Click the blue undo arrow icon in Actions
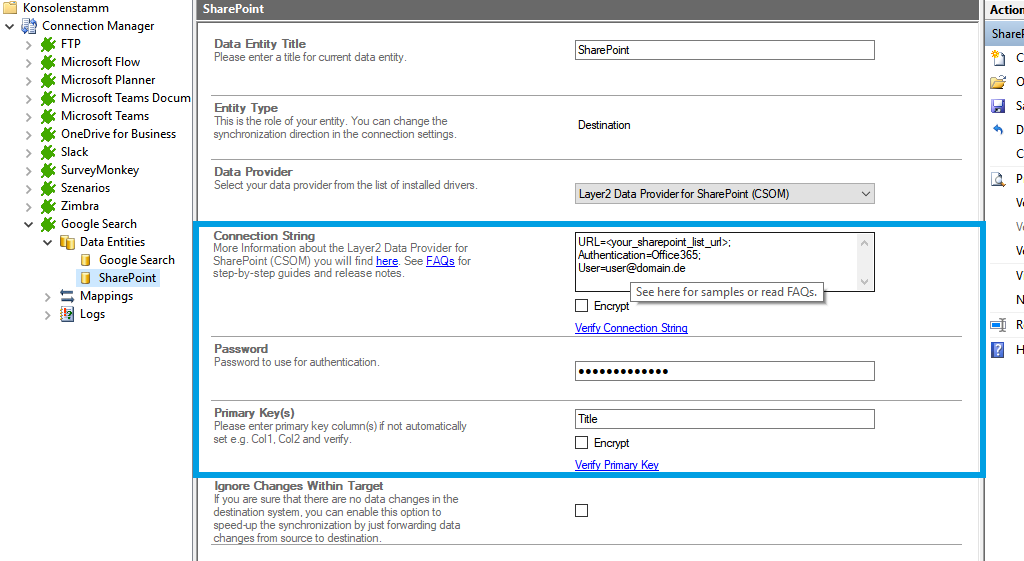The width and height of the screenshot is (1024, 561). [997, 130]
